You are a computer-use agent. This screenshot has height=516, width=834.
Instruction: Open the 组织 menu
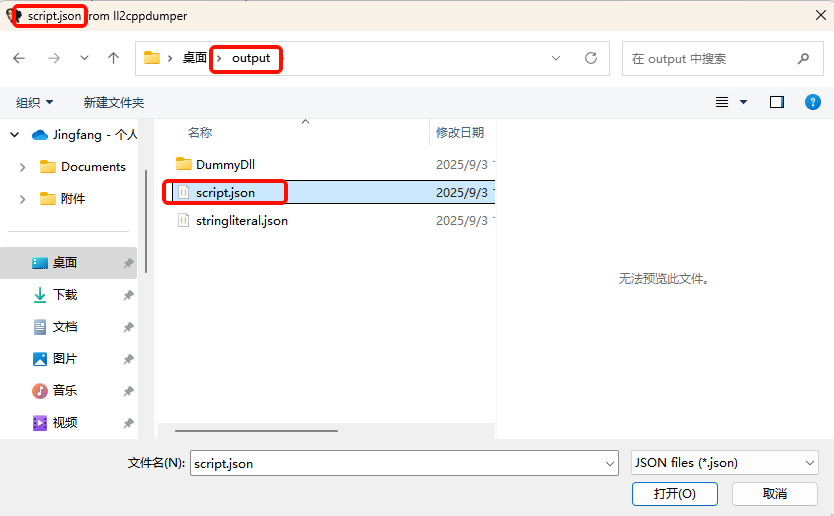34,102
